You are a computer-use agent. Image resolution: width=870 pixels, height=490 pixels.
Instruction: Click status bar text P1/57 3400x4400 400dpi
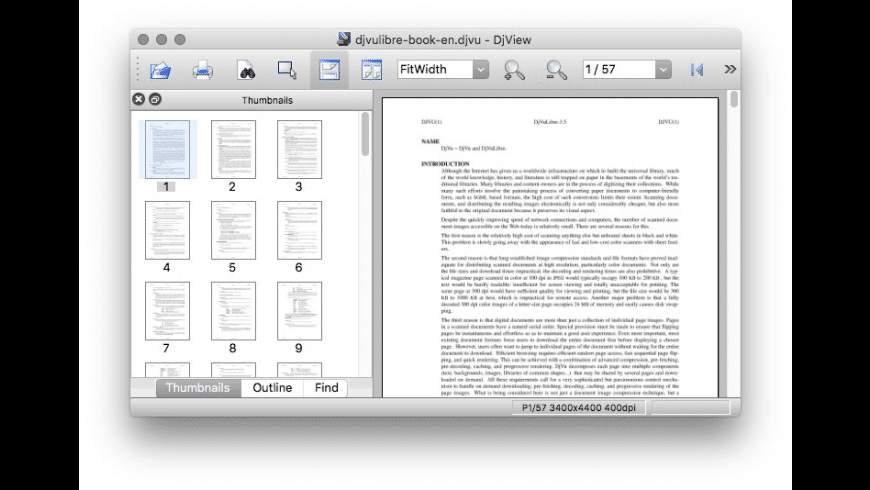(x=579, y=407)
